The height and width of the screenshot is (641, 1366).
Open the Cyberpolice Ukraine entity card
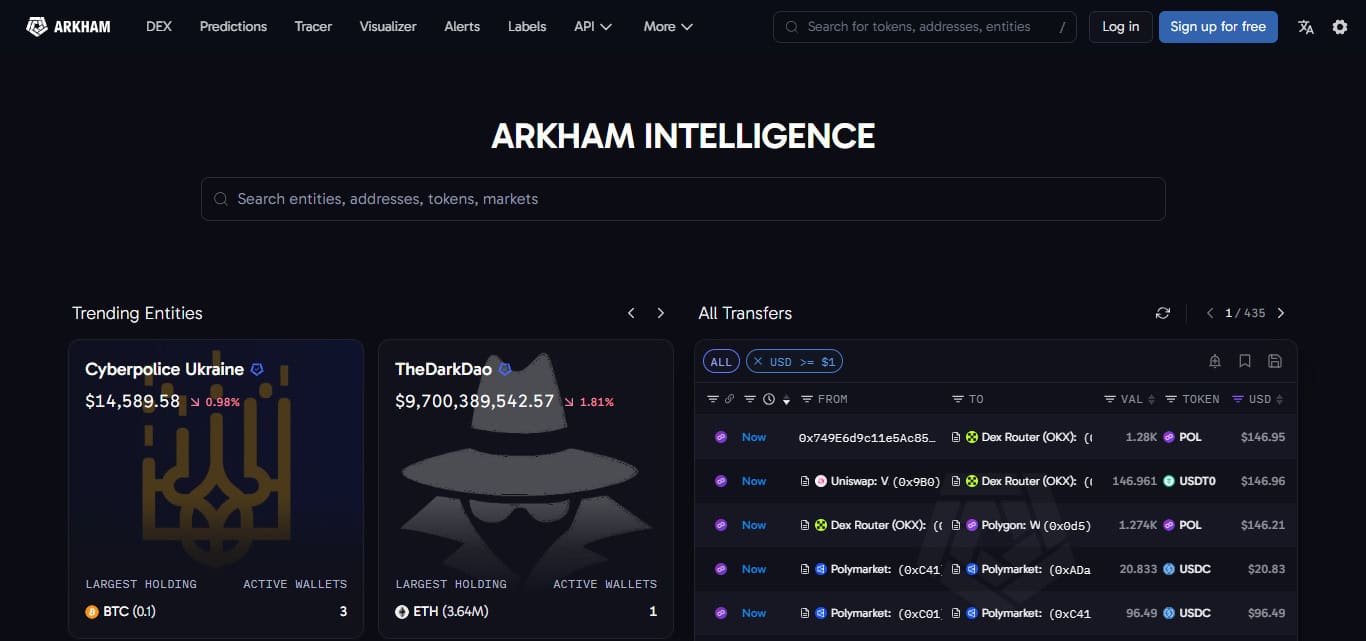pyautogui.click(x=216, y=488)
